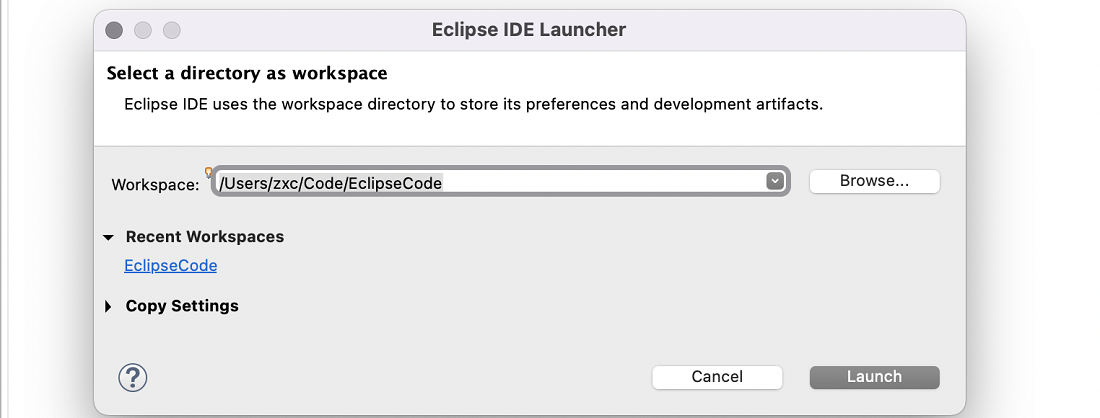Cancel the workspace selection dialog
The height and width of the screenshot is (418, 1100).
coord(717,377)
